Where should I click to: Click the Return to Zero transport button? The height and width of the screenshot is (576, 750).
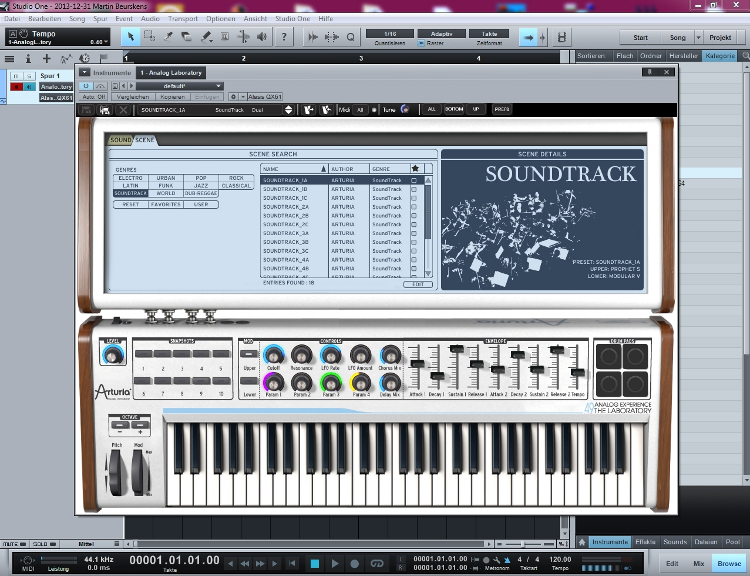tap(292, 563)
